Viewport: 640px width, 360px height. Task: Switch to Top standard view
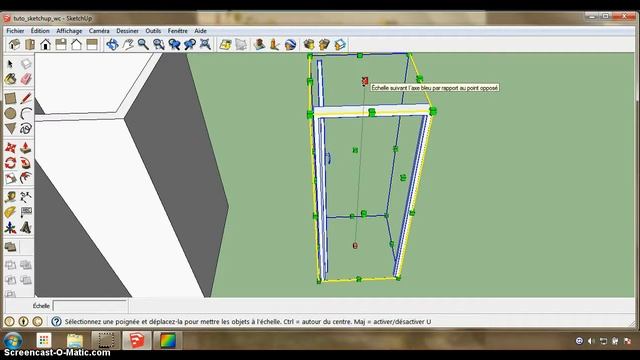tap(30, 44)
